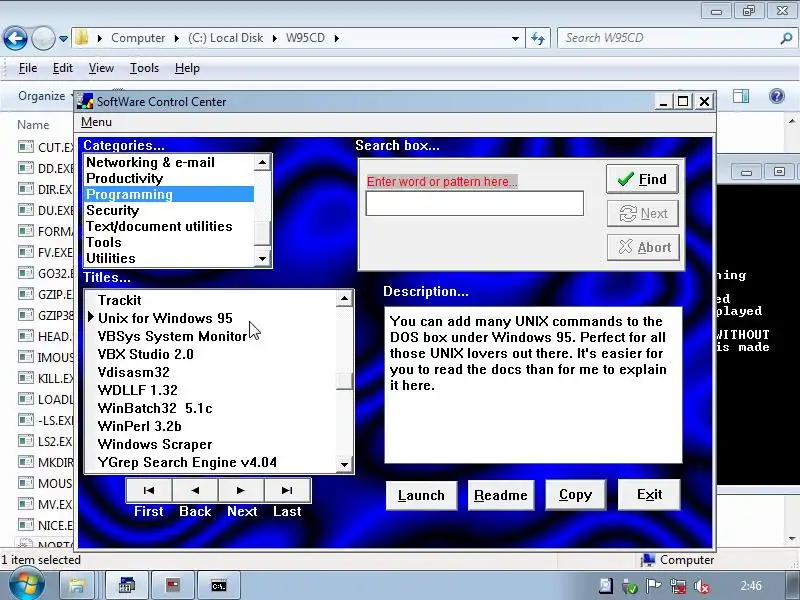800x600 pixels.
Task: Go Back one title record
Action: coord(195,490)
